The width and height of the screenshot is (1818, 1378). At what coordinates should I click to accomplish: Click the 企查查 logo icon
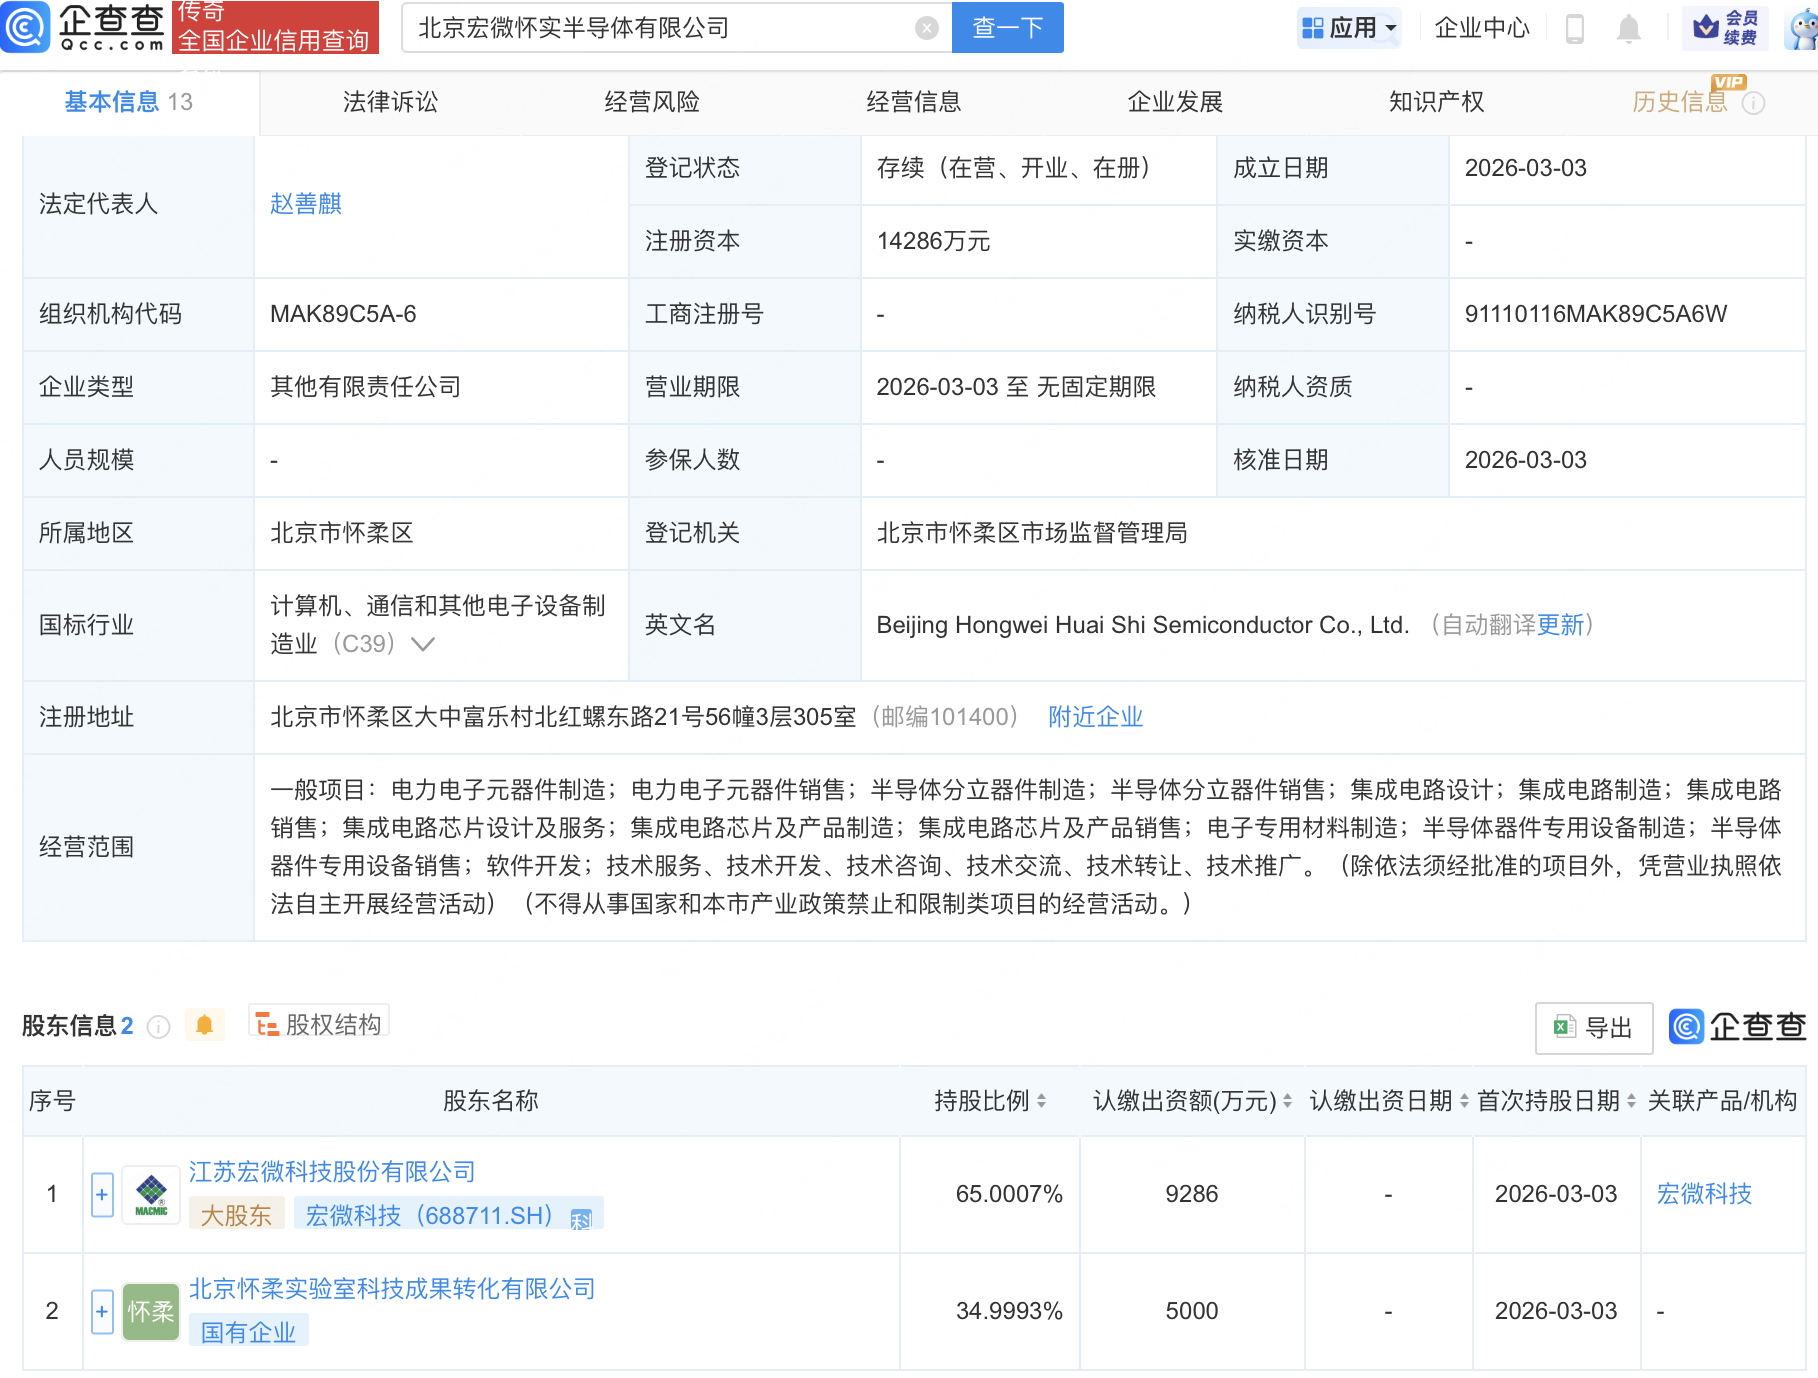coord(27,27)
